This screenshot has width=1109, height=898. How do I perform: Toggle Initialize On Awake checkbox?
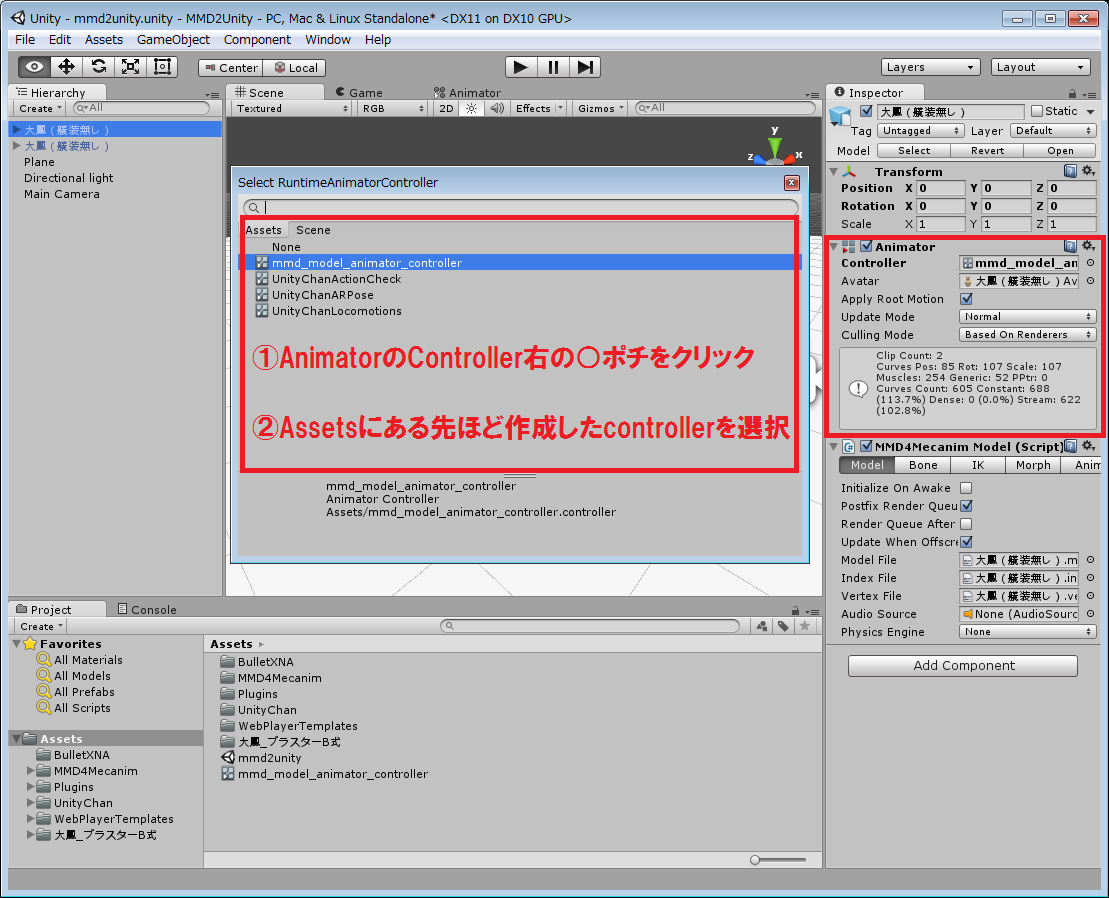click(966, 488)
